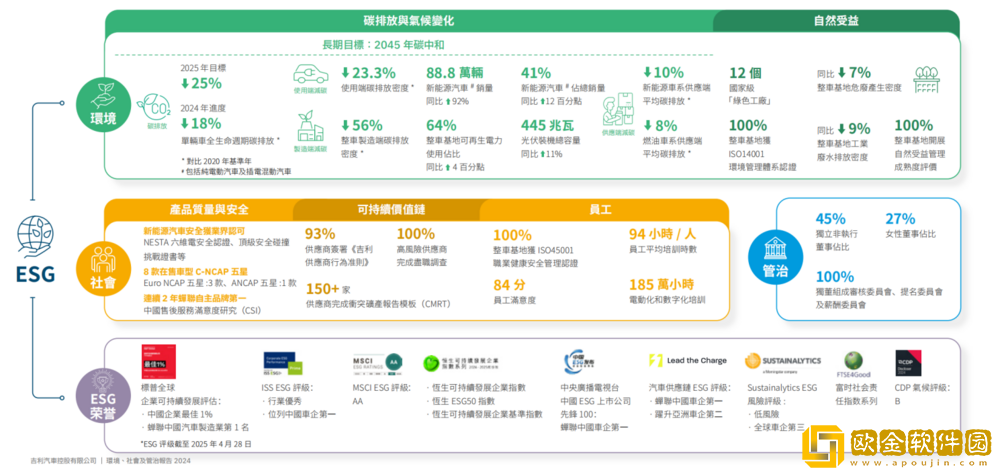The image size is (1000, 472).
Task: Click the ISS ESG Prime logo
Action: tap(282, 364)
